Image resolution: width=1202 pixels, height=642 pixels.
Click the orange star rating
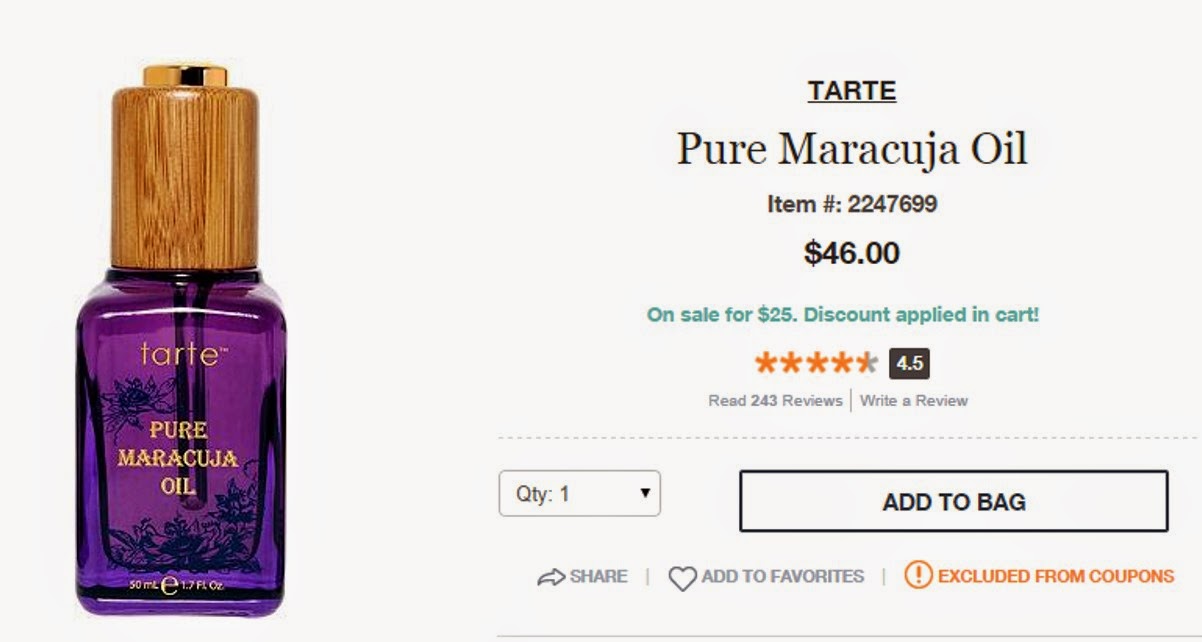[816, 362]
